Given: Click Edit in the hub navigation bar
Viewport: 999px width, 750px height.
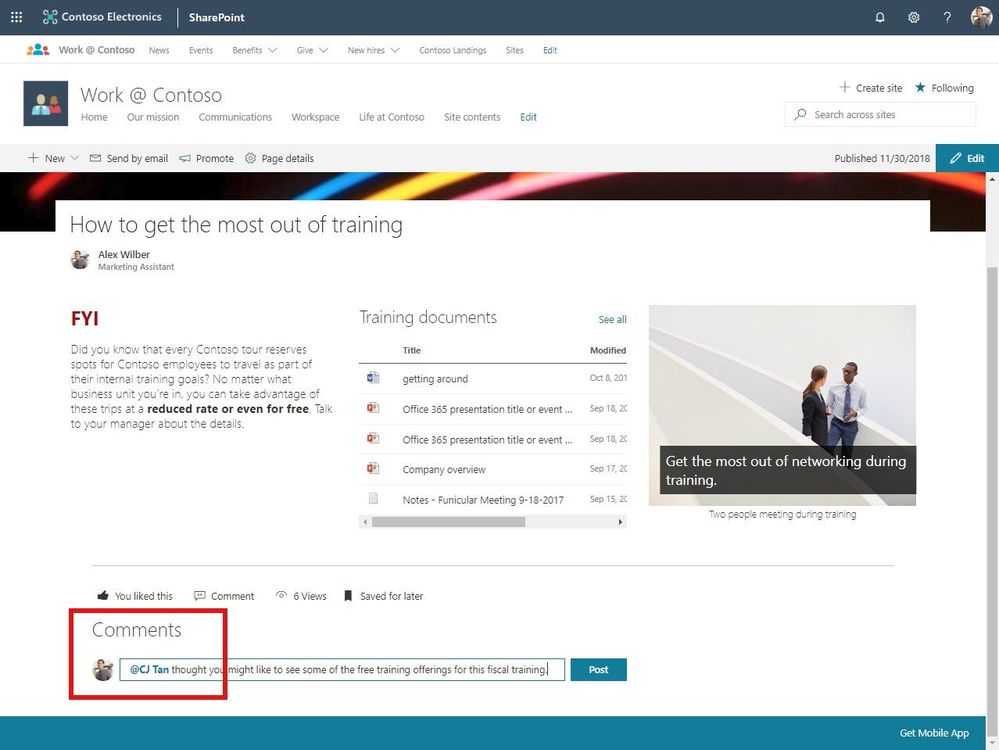Looking at the screenshot, I should [x=550, y=50].
